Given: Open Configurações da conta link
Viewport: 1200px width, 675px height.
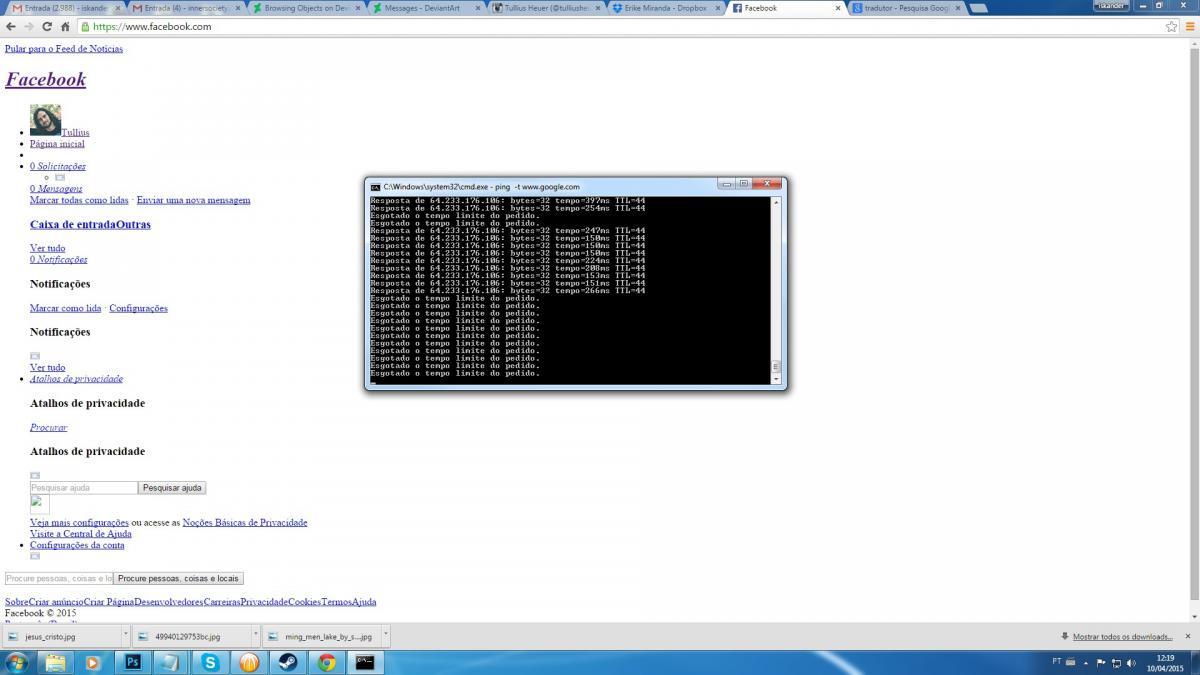Looking at the screenshot, I should pyautogui.click(x=77, y=546).
